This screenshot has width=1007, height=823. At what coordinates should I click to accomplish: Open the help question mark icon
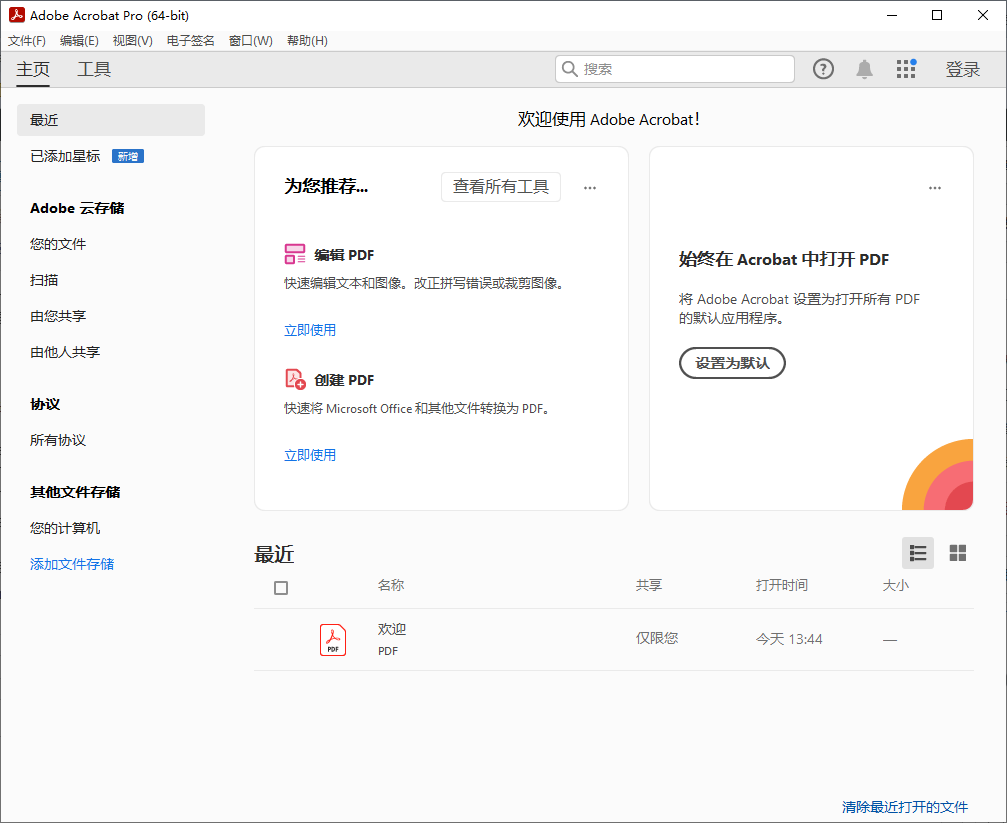pyautogui.click(x=822, y=69)
